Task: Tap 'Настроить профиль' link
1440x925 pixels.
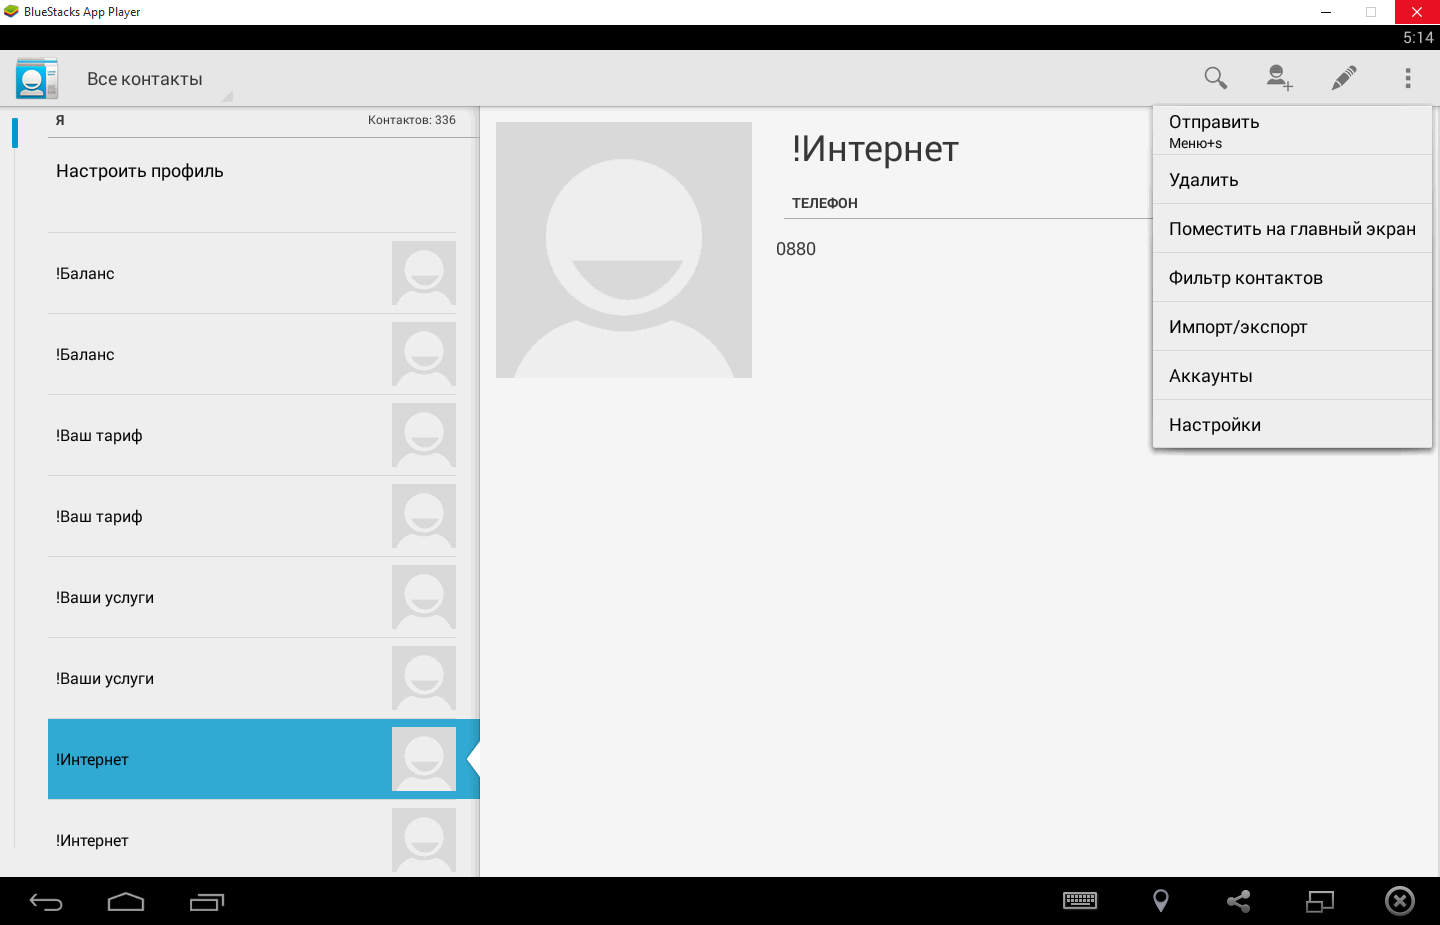Action: [x=140, y=171]
